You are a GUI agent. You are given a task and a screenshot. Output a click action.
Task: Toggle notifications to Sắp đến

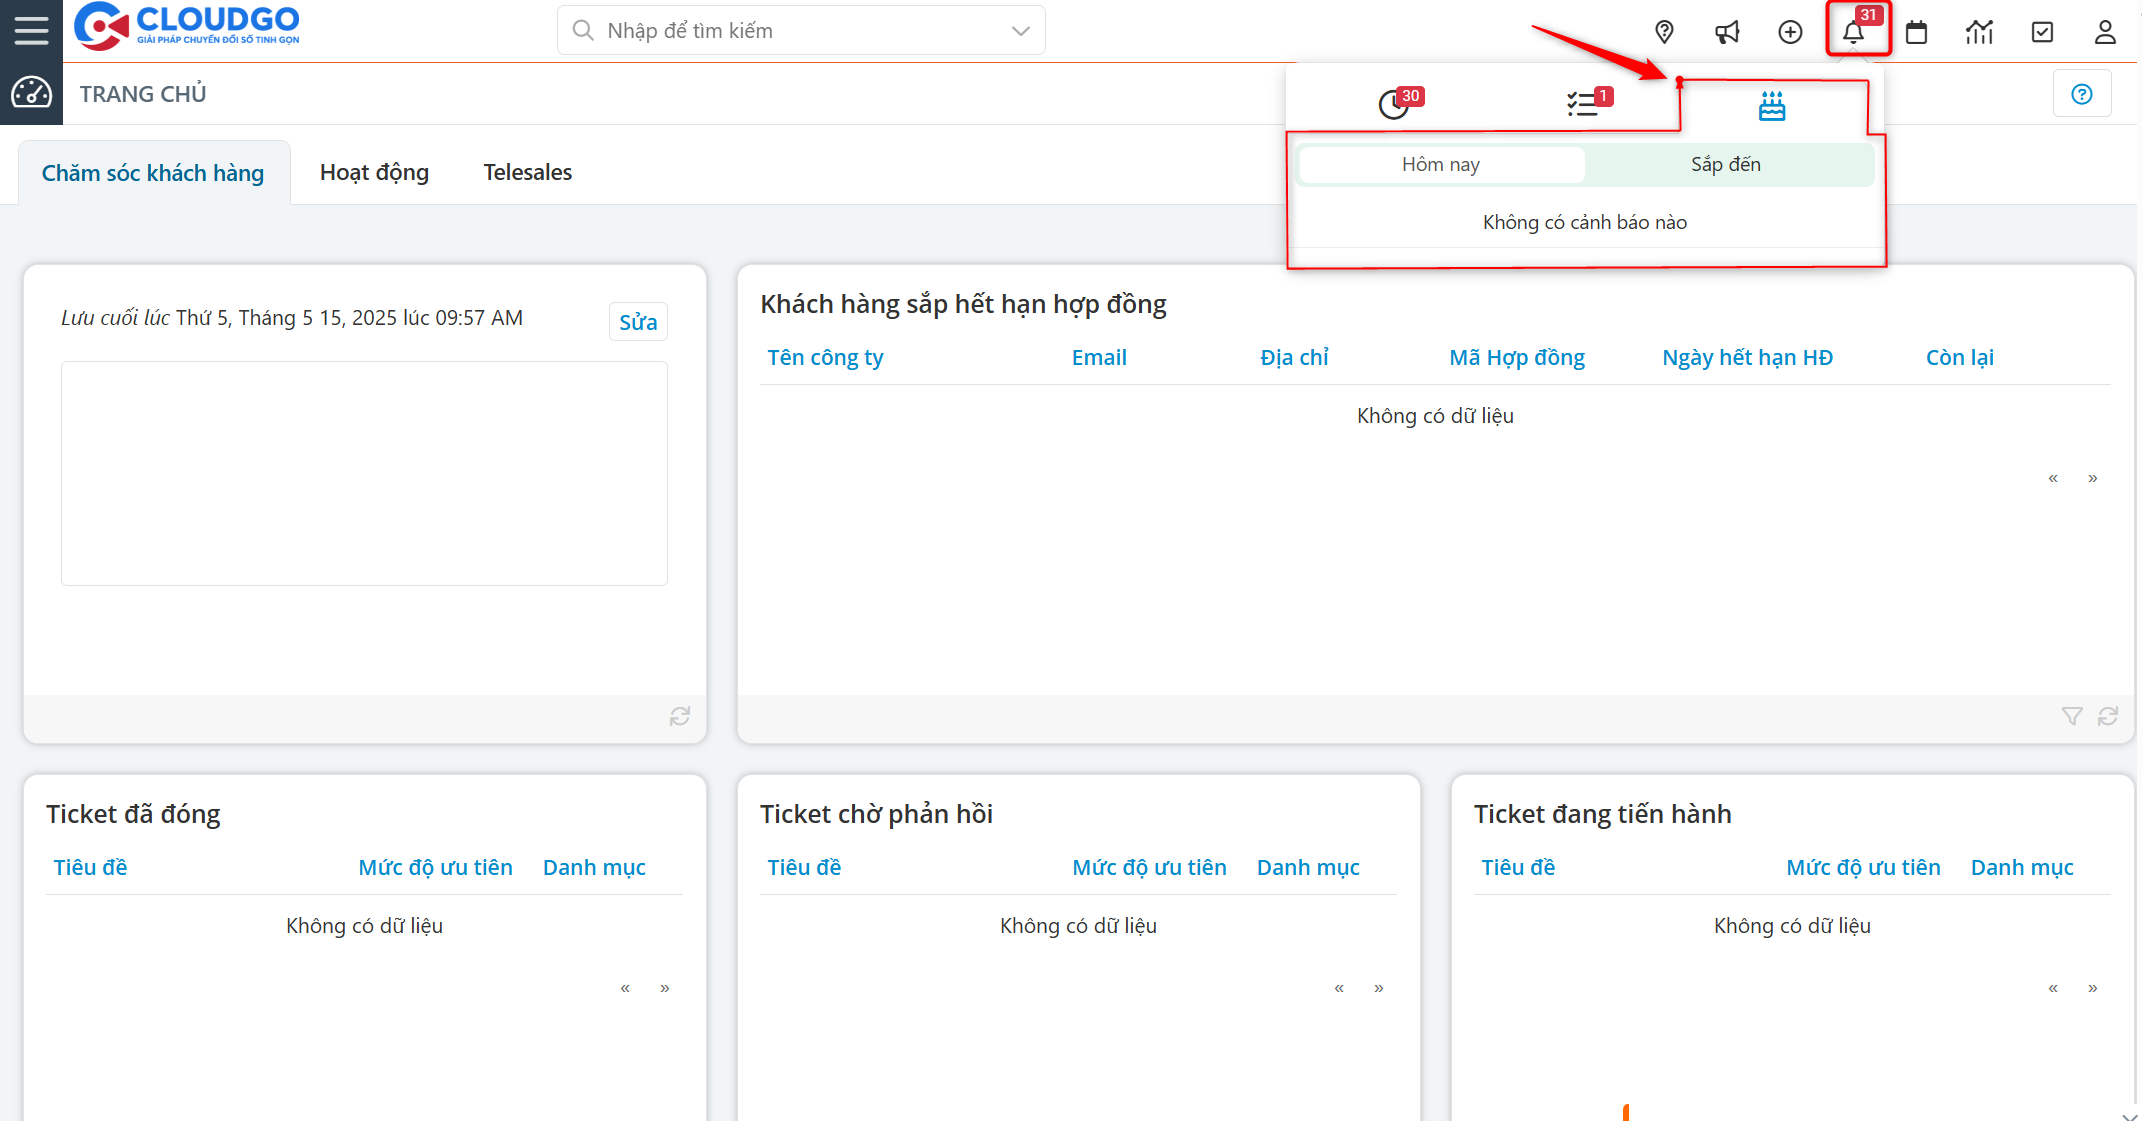pos(1726,165)
